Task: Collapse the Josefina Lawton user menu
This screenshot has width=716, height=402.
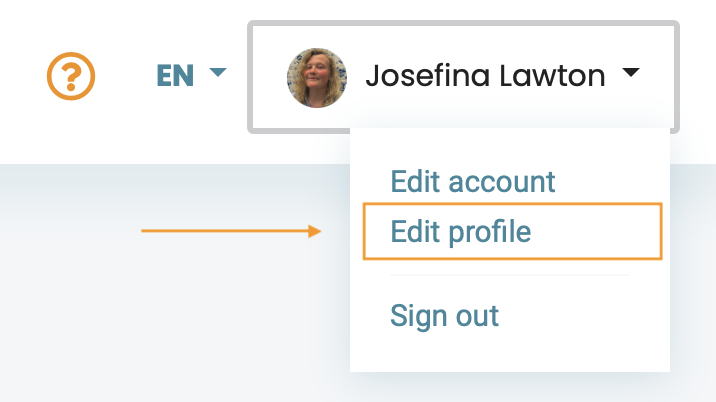Action: pos(463,77)
